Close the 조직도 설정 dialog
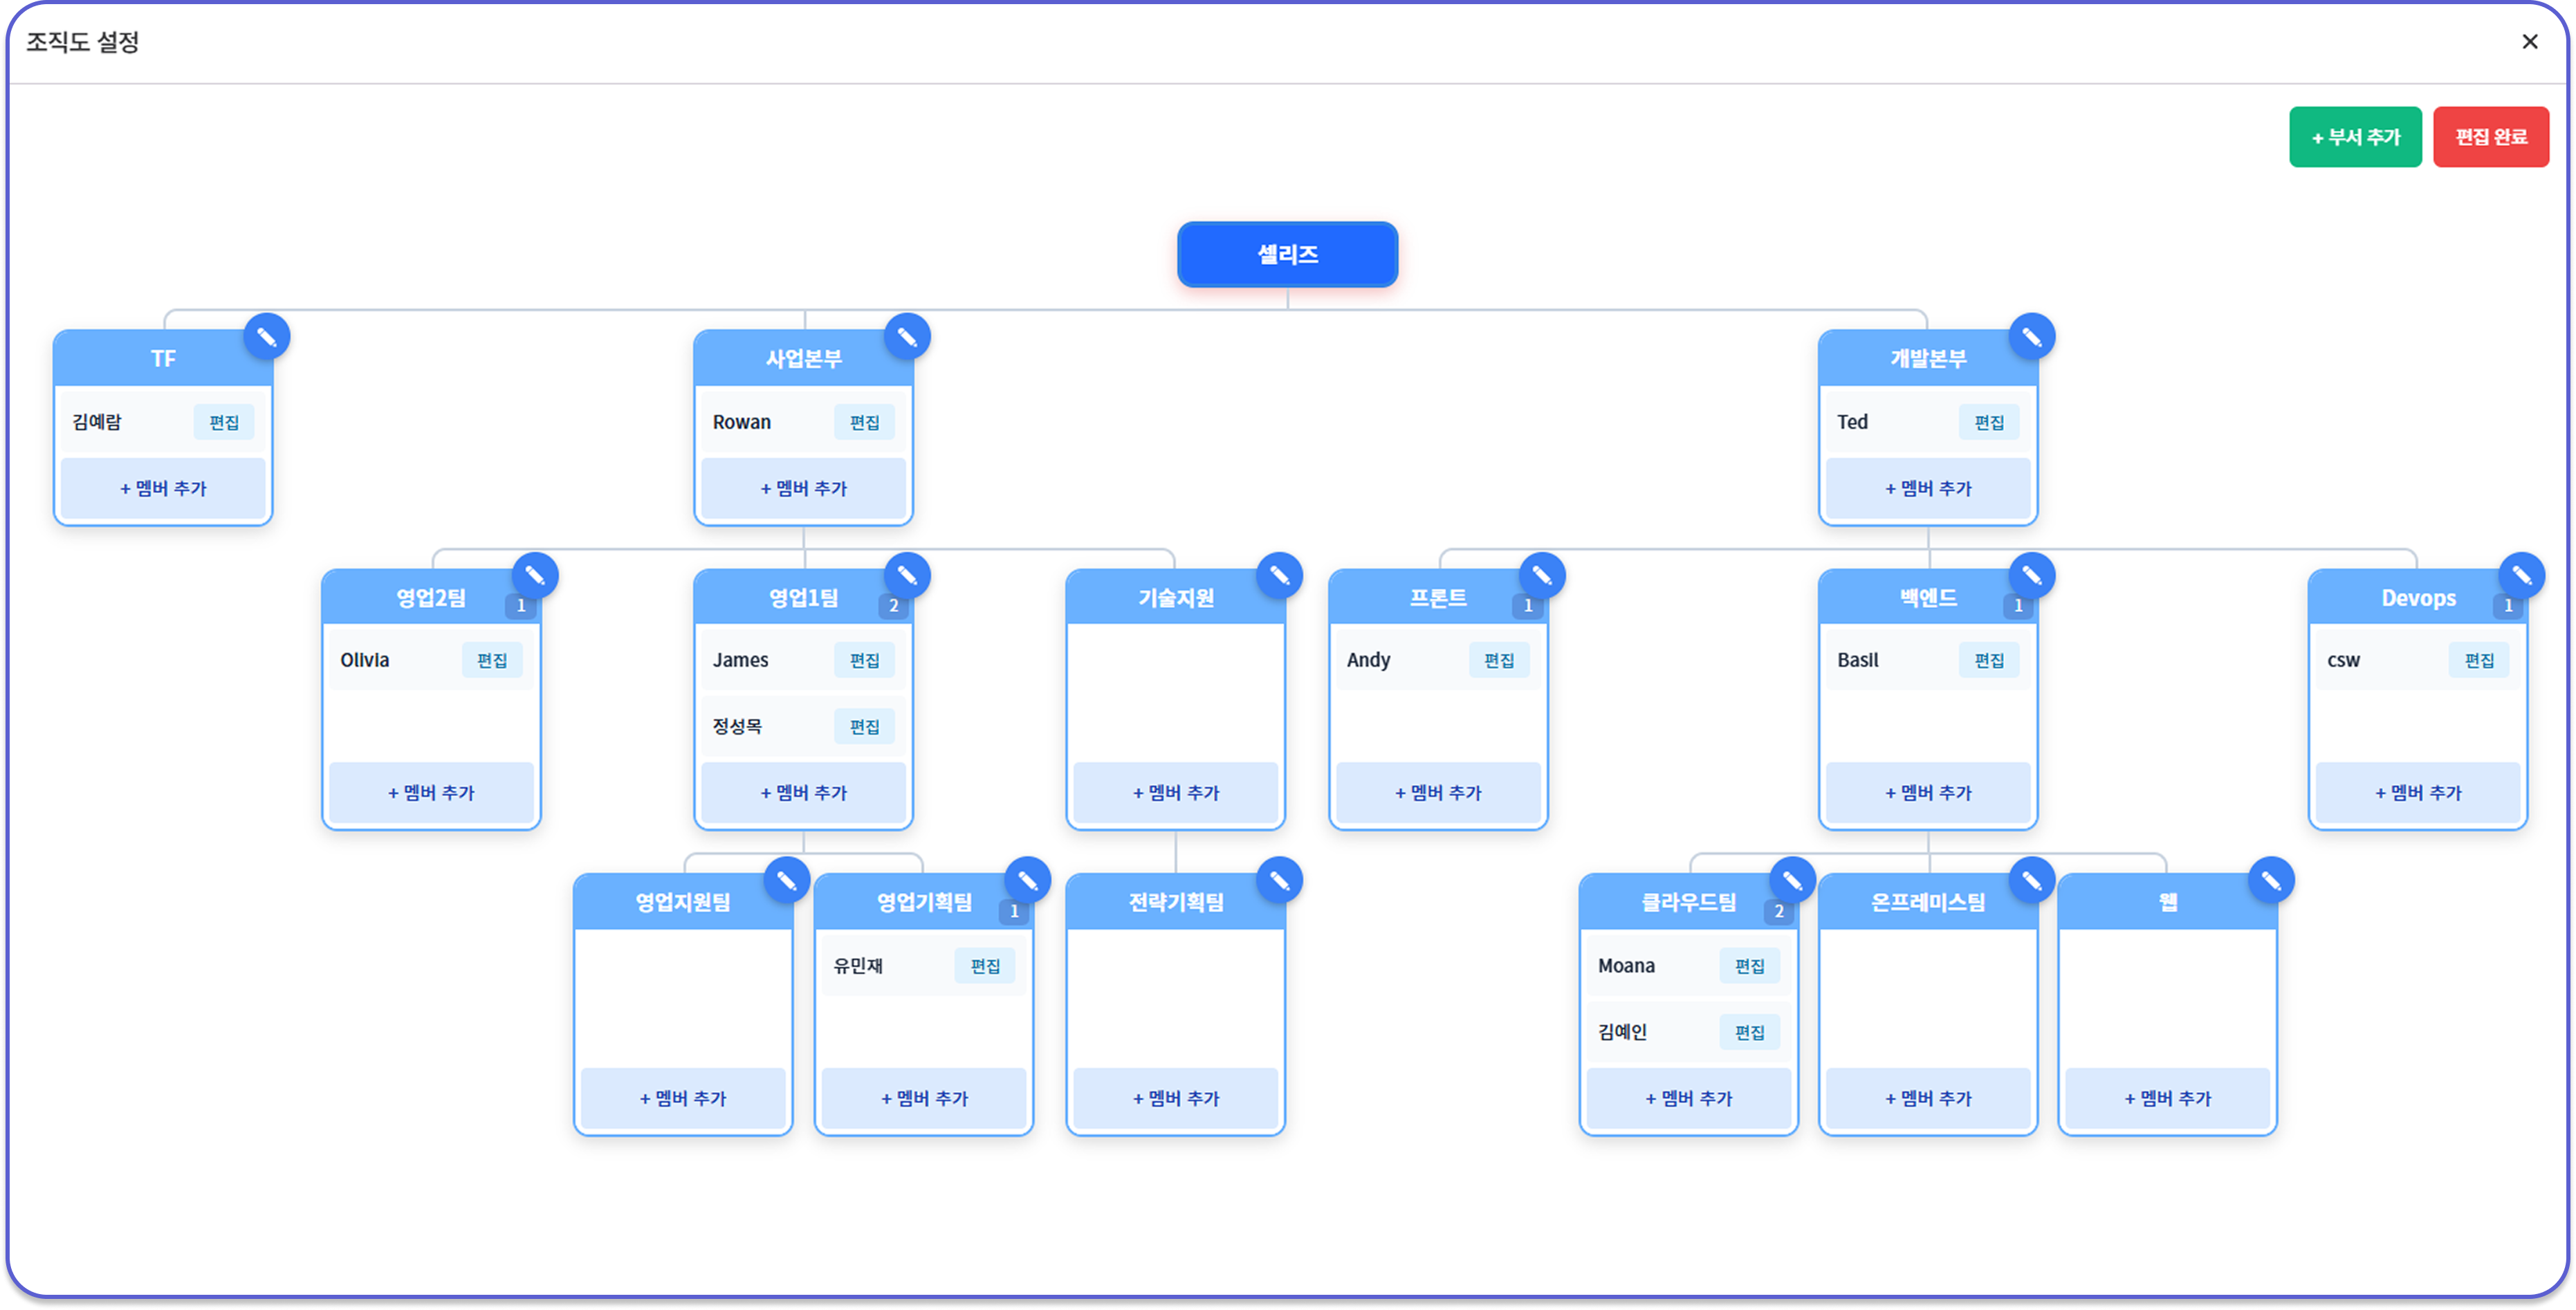 click(x=2529, y=42)
